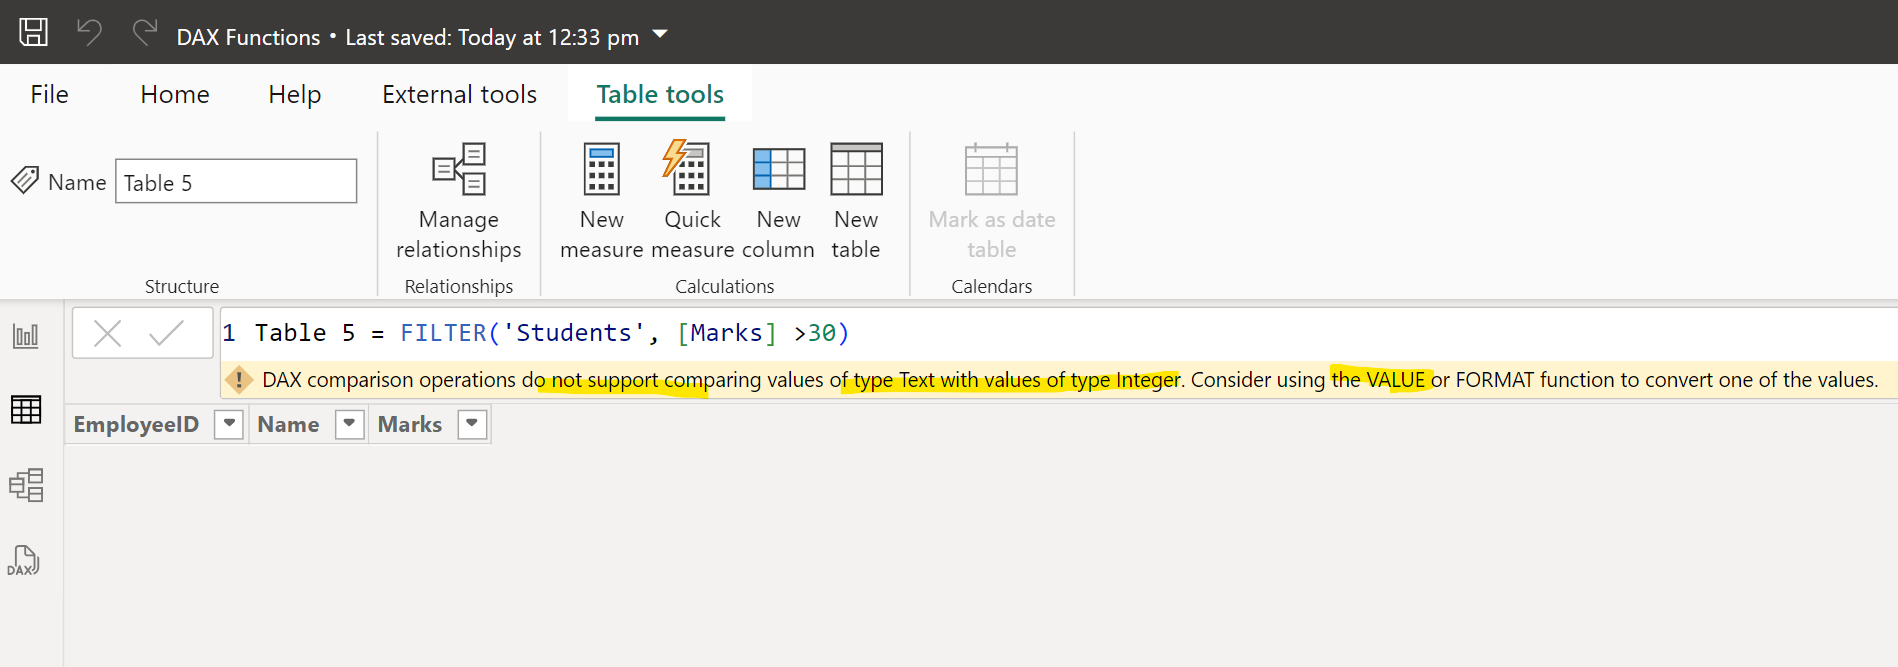This screenshot has height=667, width=1898.
Task: Open DAX query view in sidebar
Action: point(24,561)
